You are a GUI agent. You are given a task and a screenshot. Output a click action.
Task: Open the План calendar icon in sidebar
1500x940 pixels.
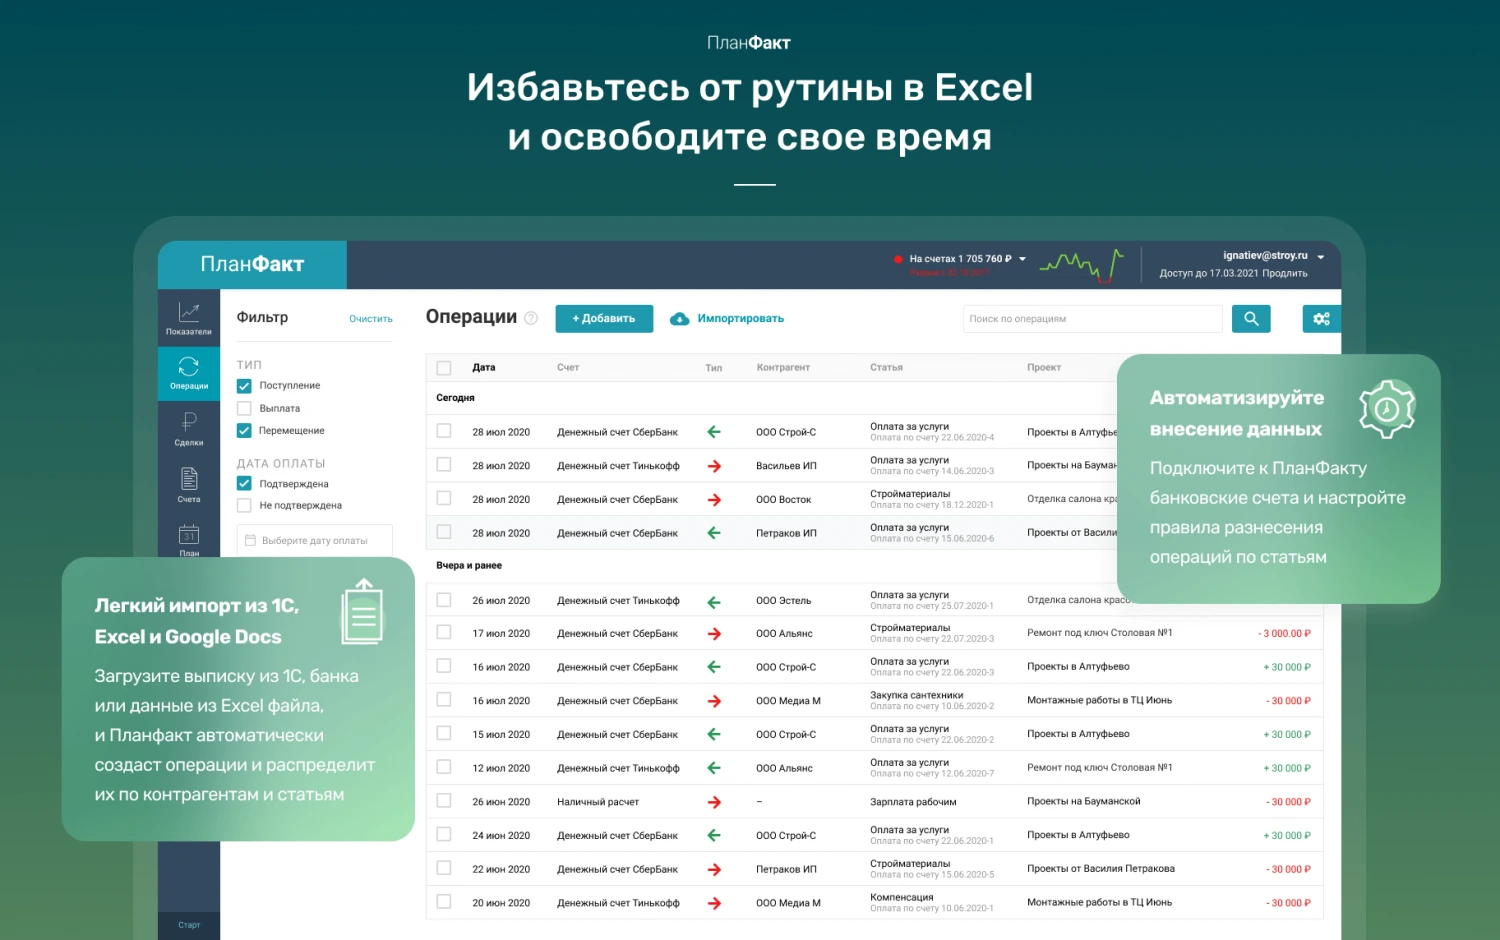pyautogui.click(x=188, y=535)
